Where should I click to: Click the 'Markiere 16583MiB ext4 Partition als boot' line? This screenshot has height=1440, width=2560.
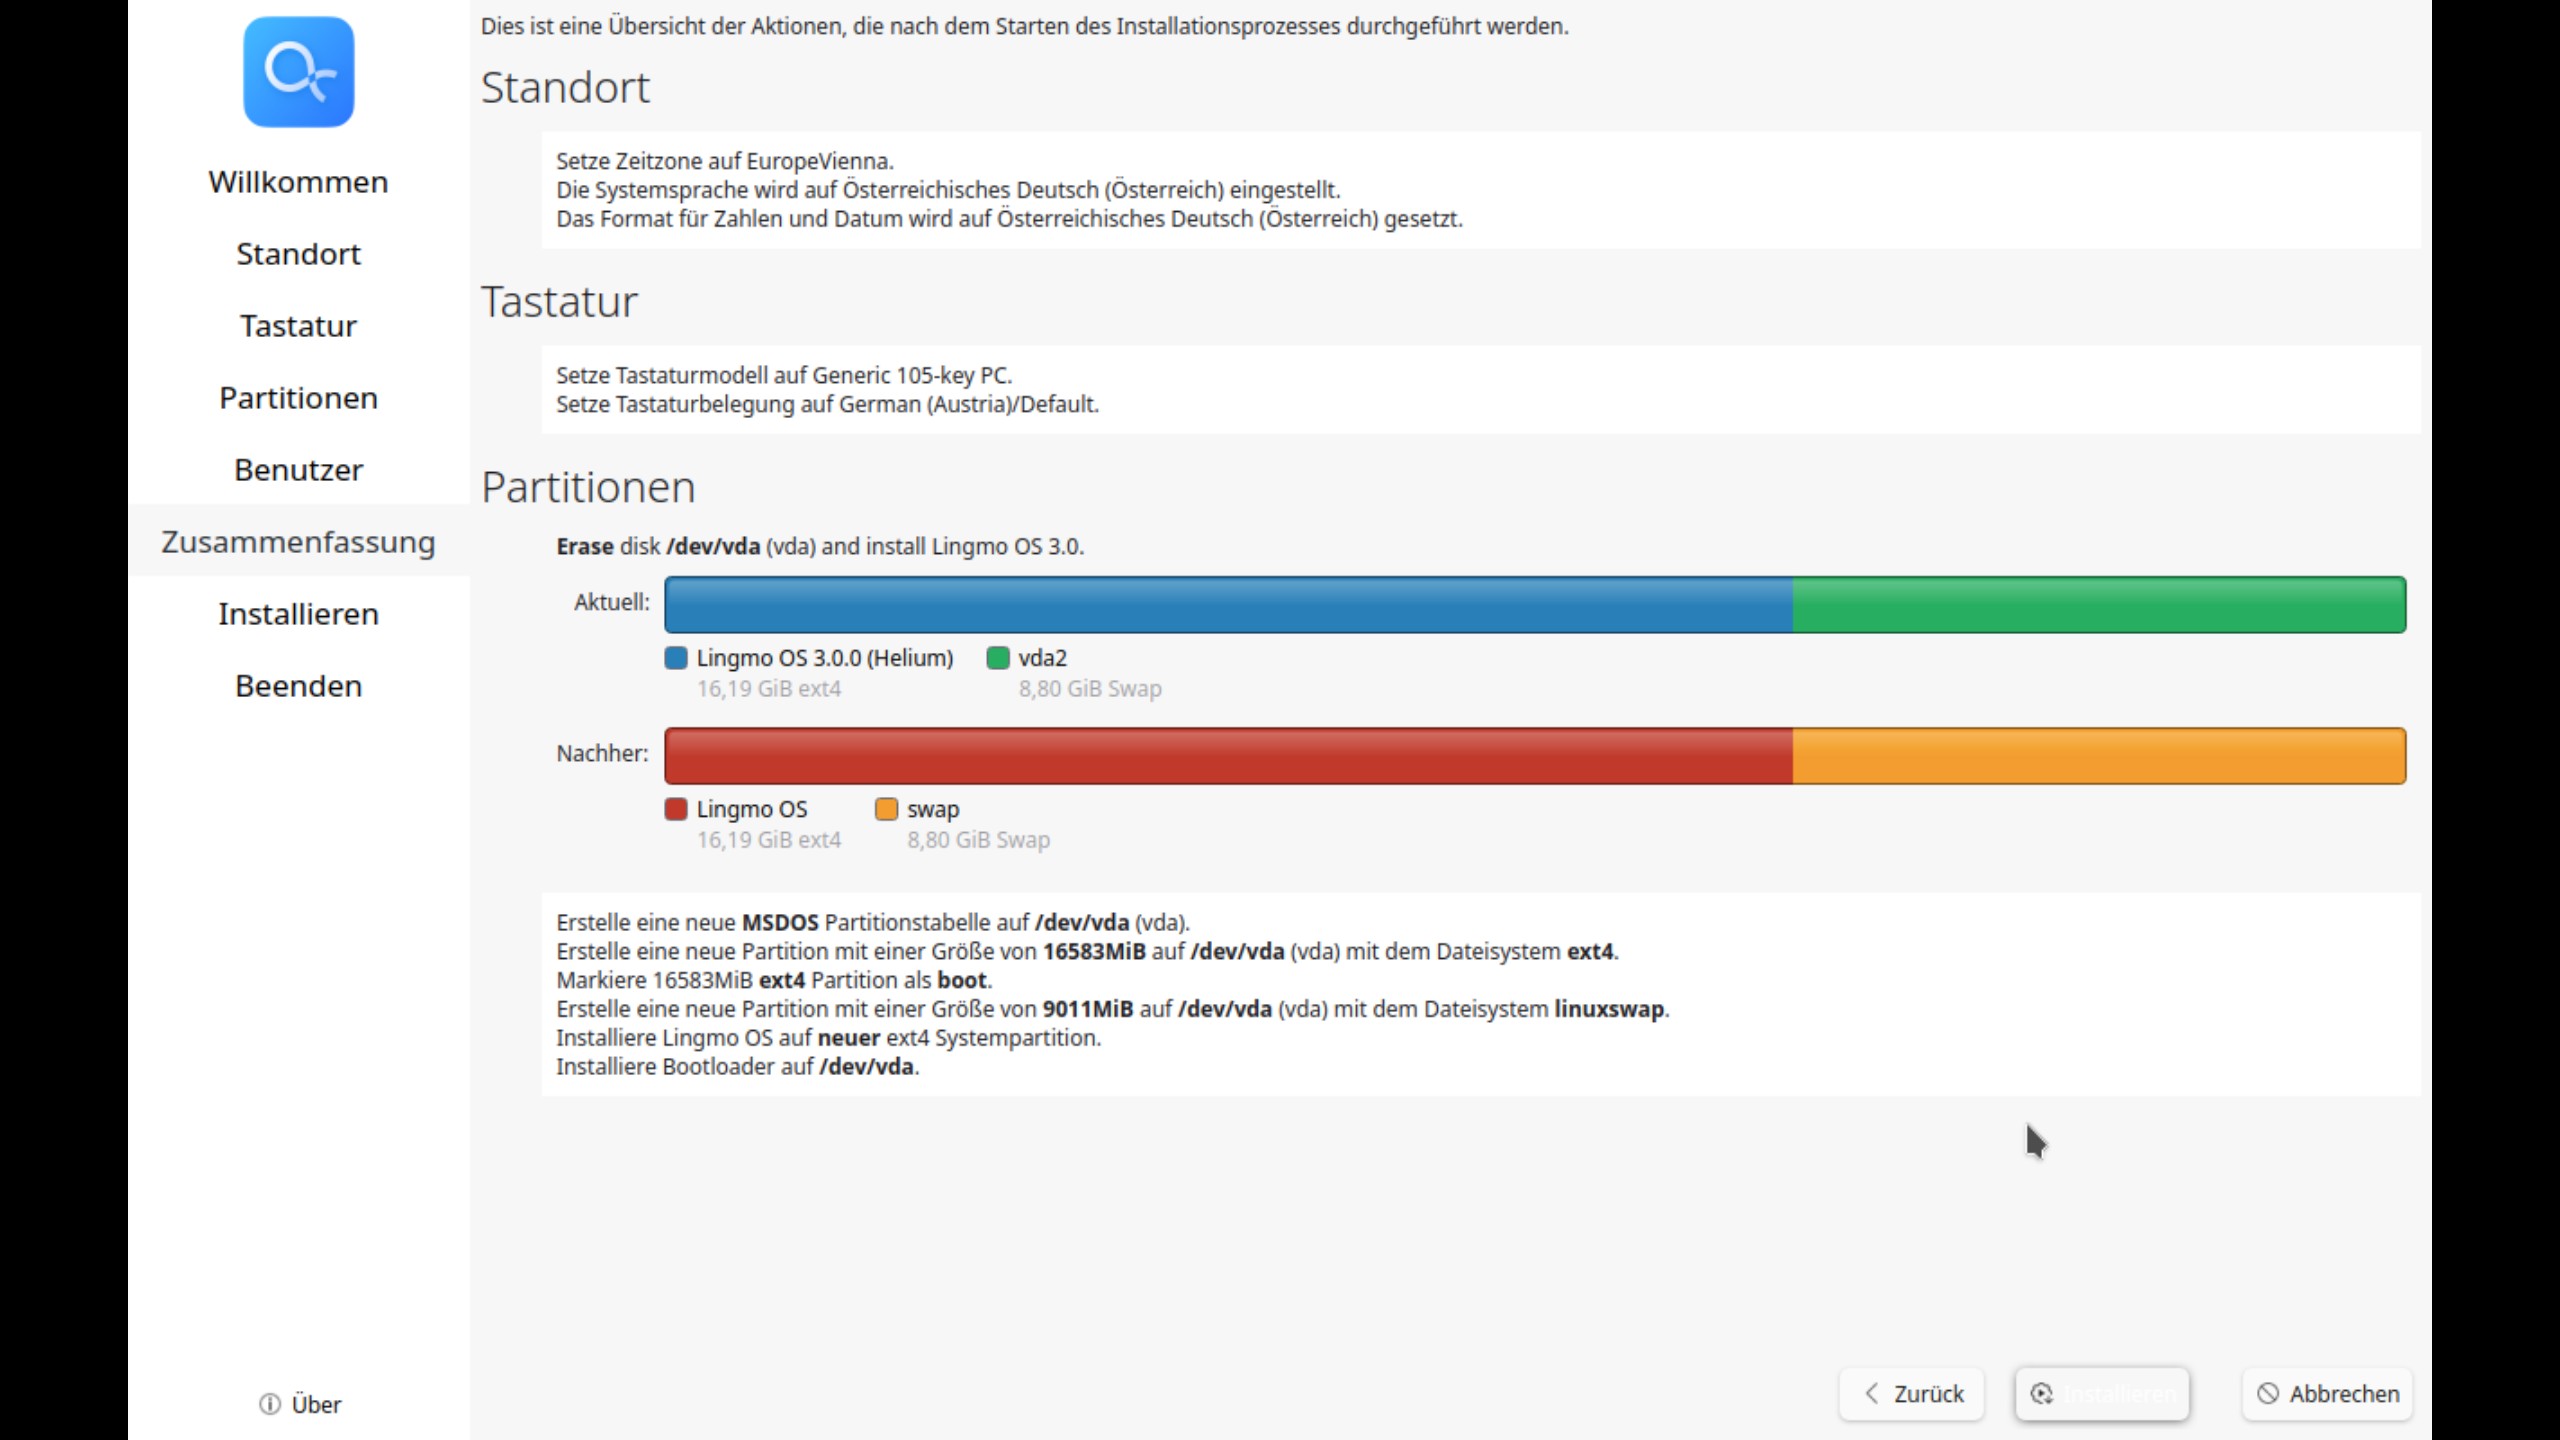(774, 980)
